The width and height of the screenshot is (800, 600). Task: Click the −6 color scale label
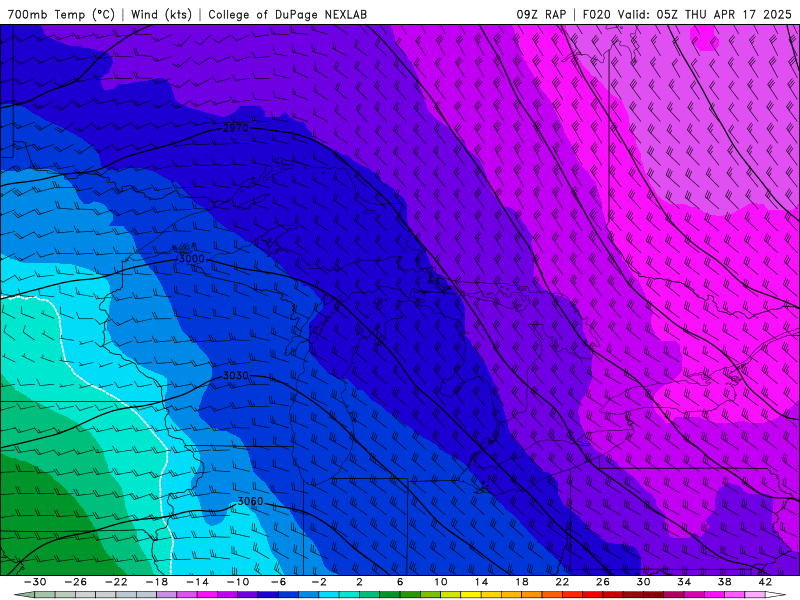pyautogui.click(x=279, y=582)
